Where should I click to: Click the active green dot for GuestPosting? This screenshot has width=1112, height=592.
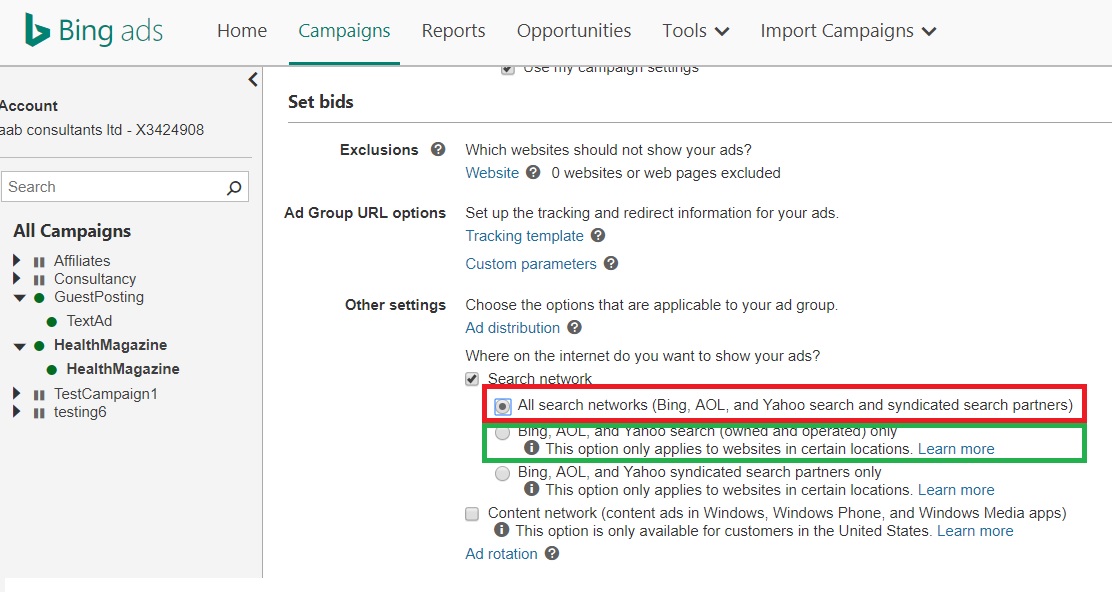(x=40, y=298)
